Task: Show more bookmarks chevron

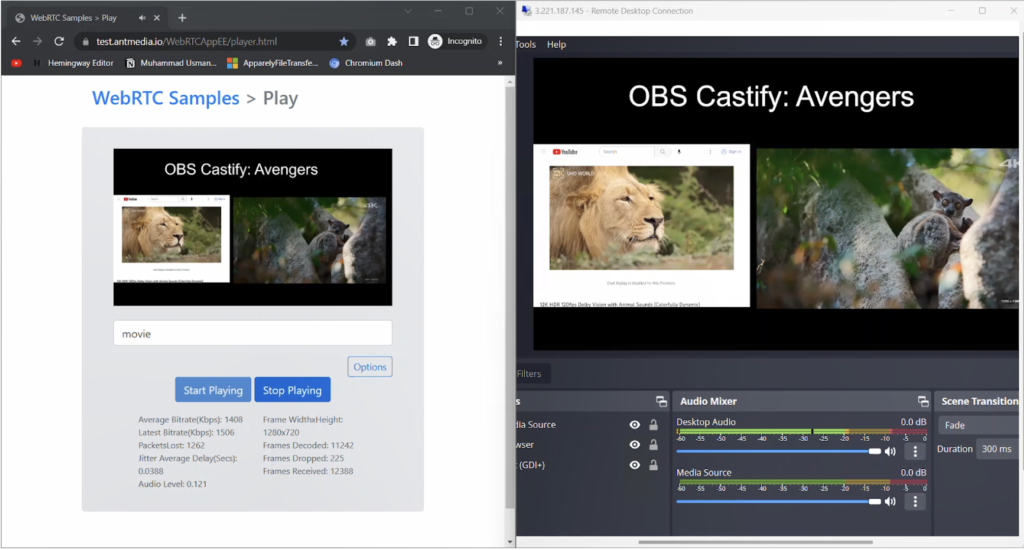Action: point(500,63)
